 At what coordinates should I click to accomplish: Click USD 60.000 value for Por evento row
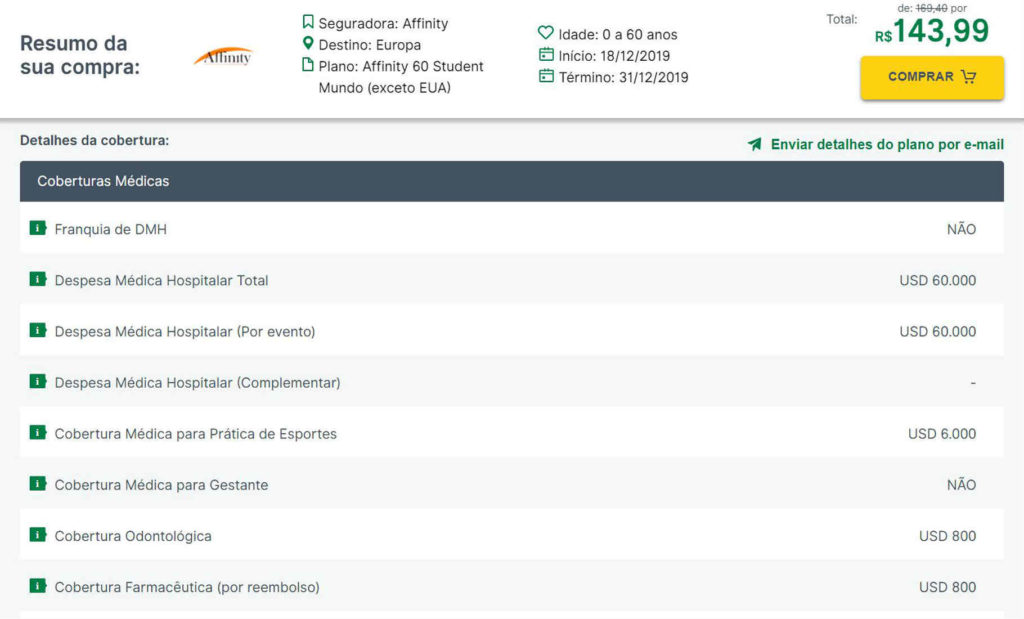pyautogui.click(x=938, y=332)
